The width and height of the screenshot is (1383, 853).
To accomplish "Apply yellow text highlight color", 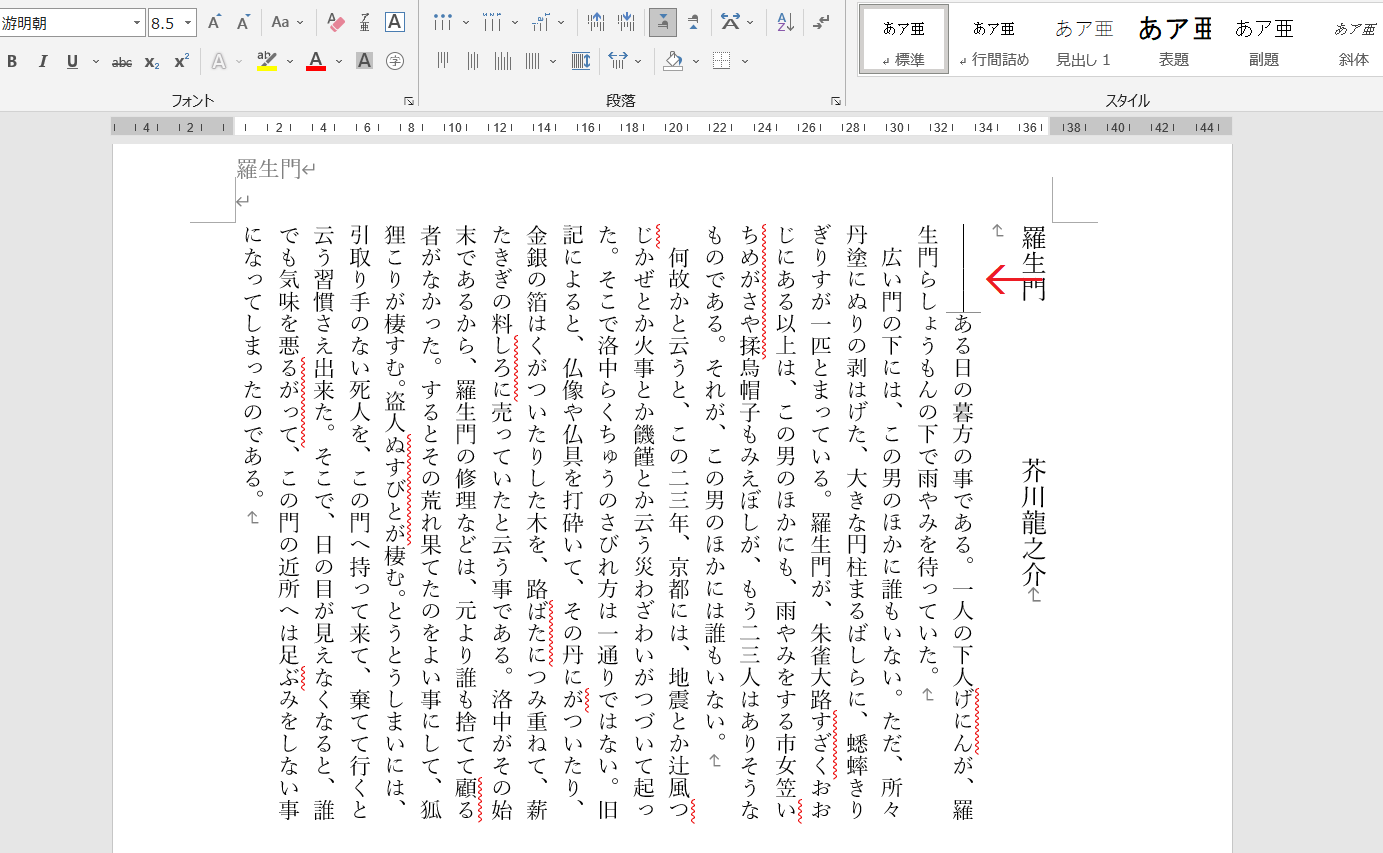I will [x=266, y=62].
